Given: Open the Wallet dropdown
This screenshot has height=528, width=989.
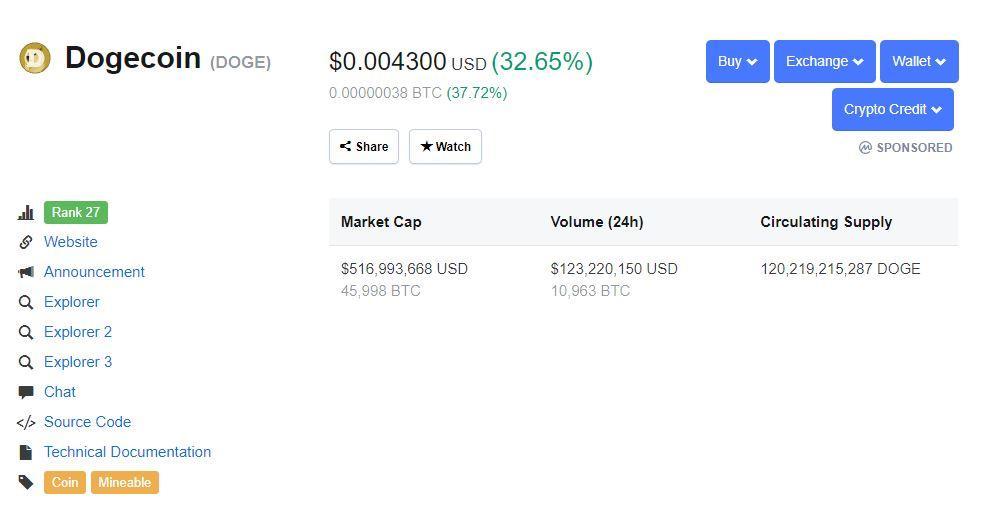Looking at the screenshot, I should pyautogui.click(x=919, y=61).
